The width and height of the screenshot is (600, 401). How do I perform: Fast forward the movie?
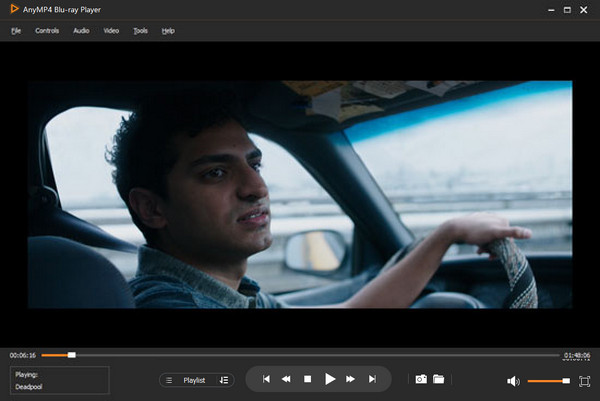pos(350,379)
